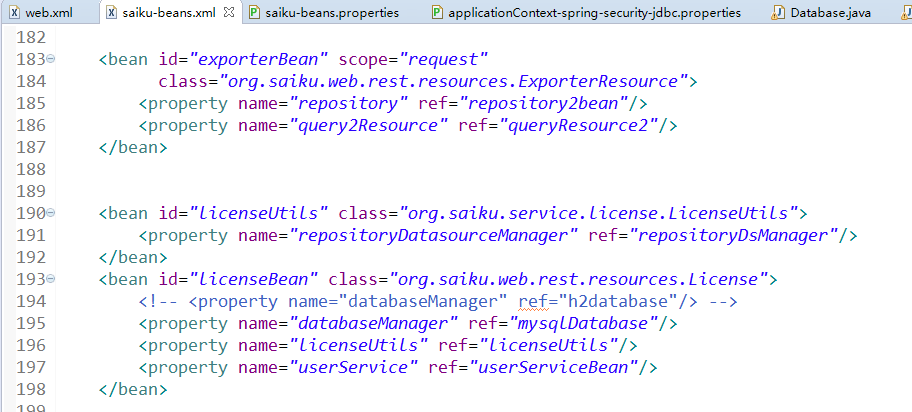This screenshot has height=412, width=912.
Task: Collapse the licenseUtils bean fold at line 190
Action: click(51, 213)
